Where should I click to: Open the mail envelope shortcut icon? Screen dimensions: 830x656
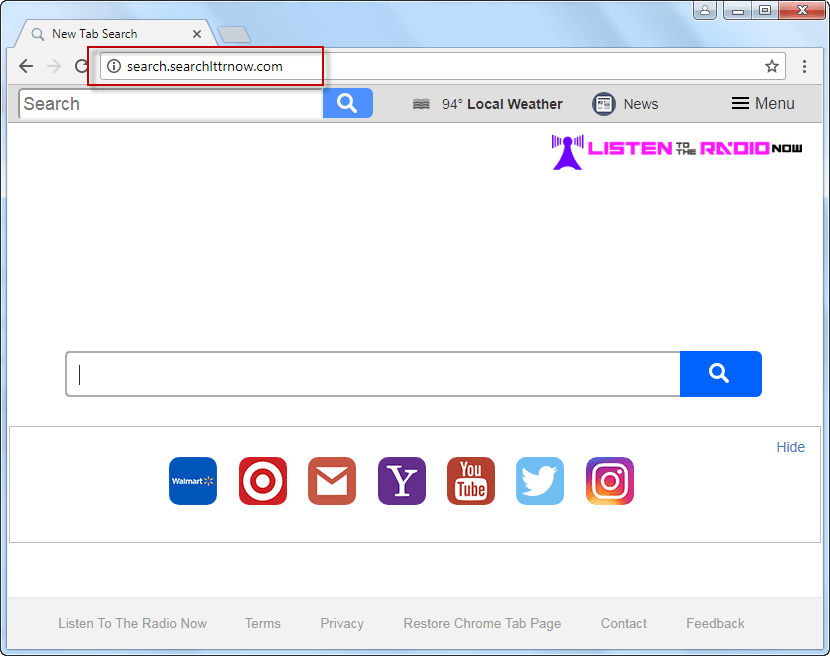(x=332, y=481)
